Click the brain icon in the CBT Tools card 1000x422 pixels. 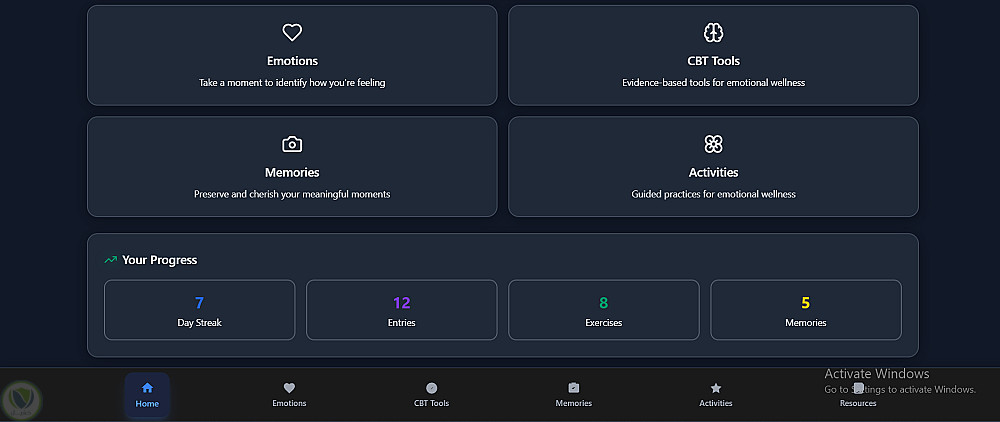tap(713, 33)
